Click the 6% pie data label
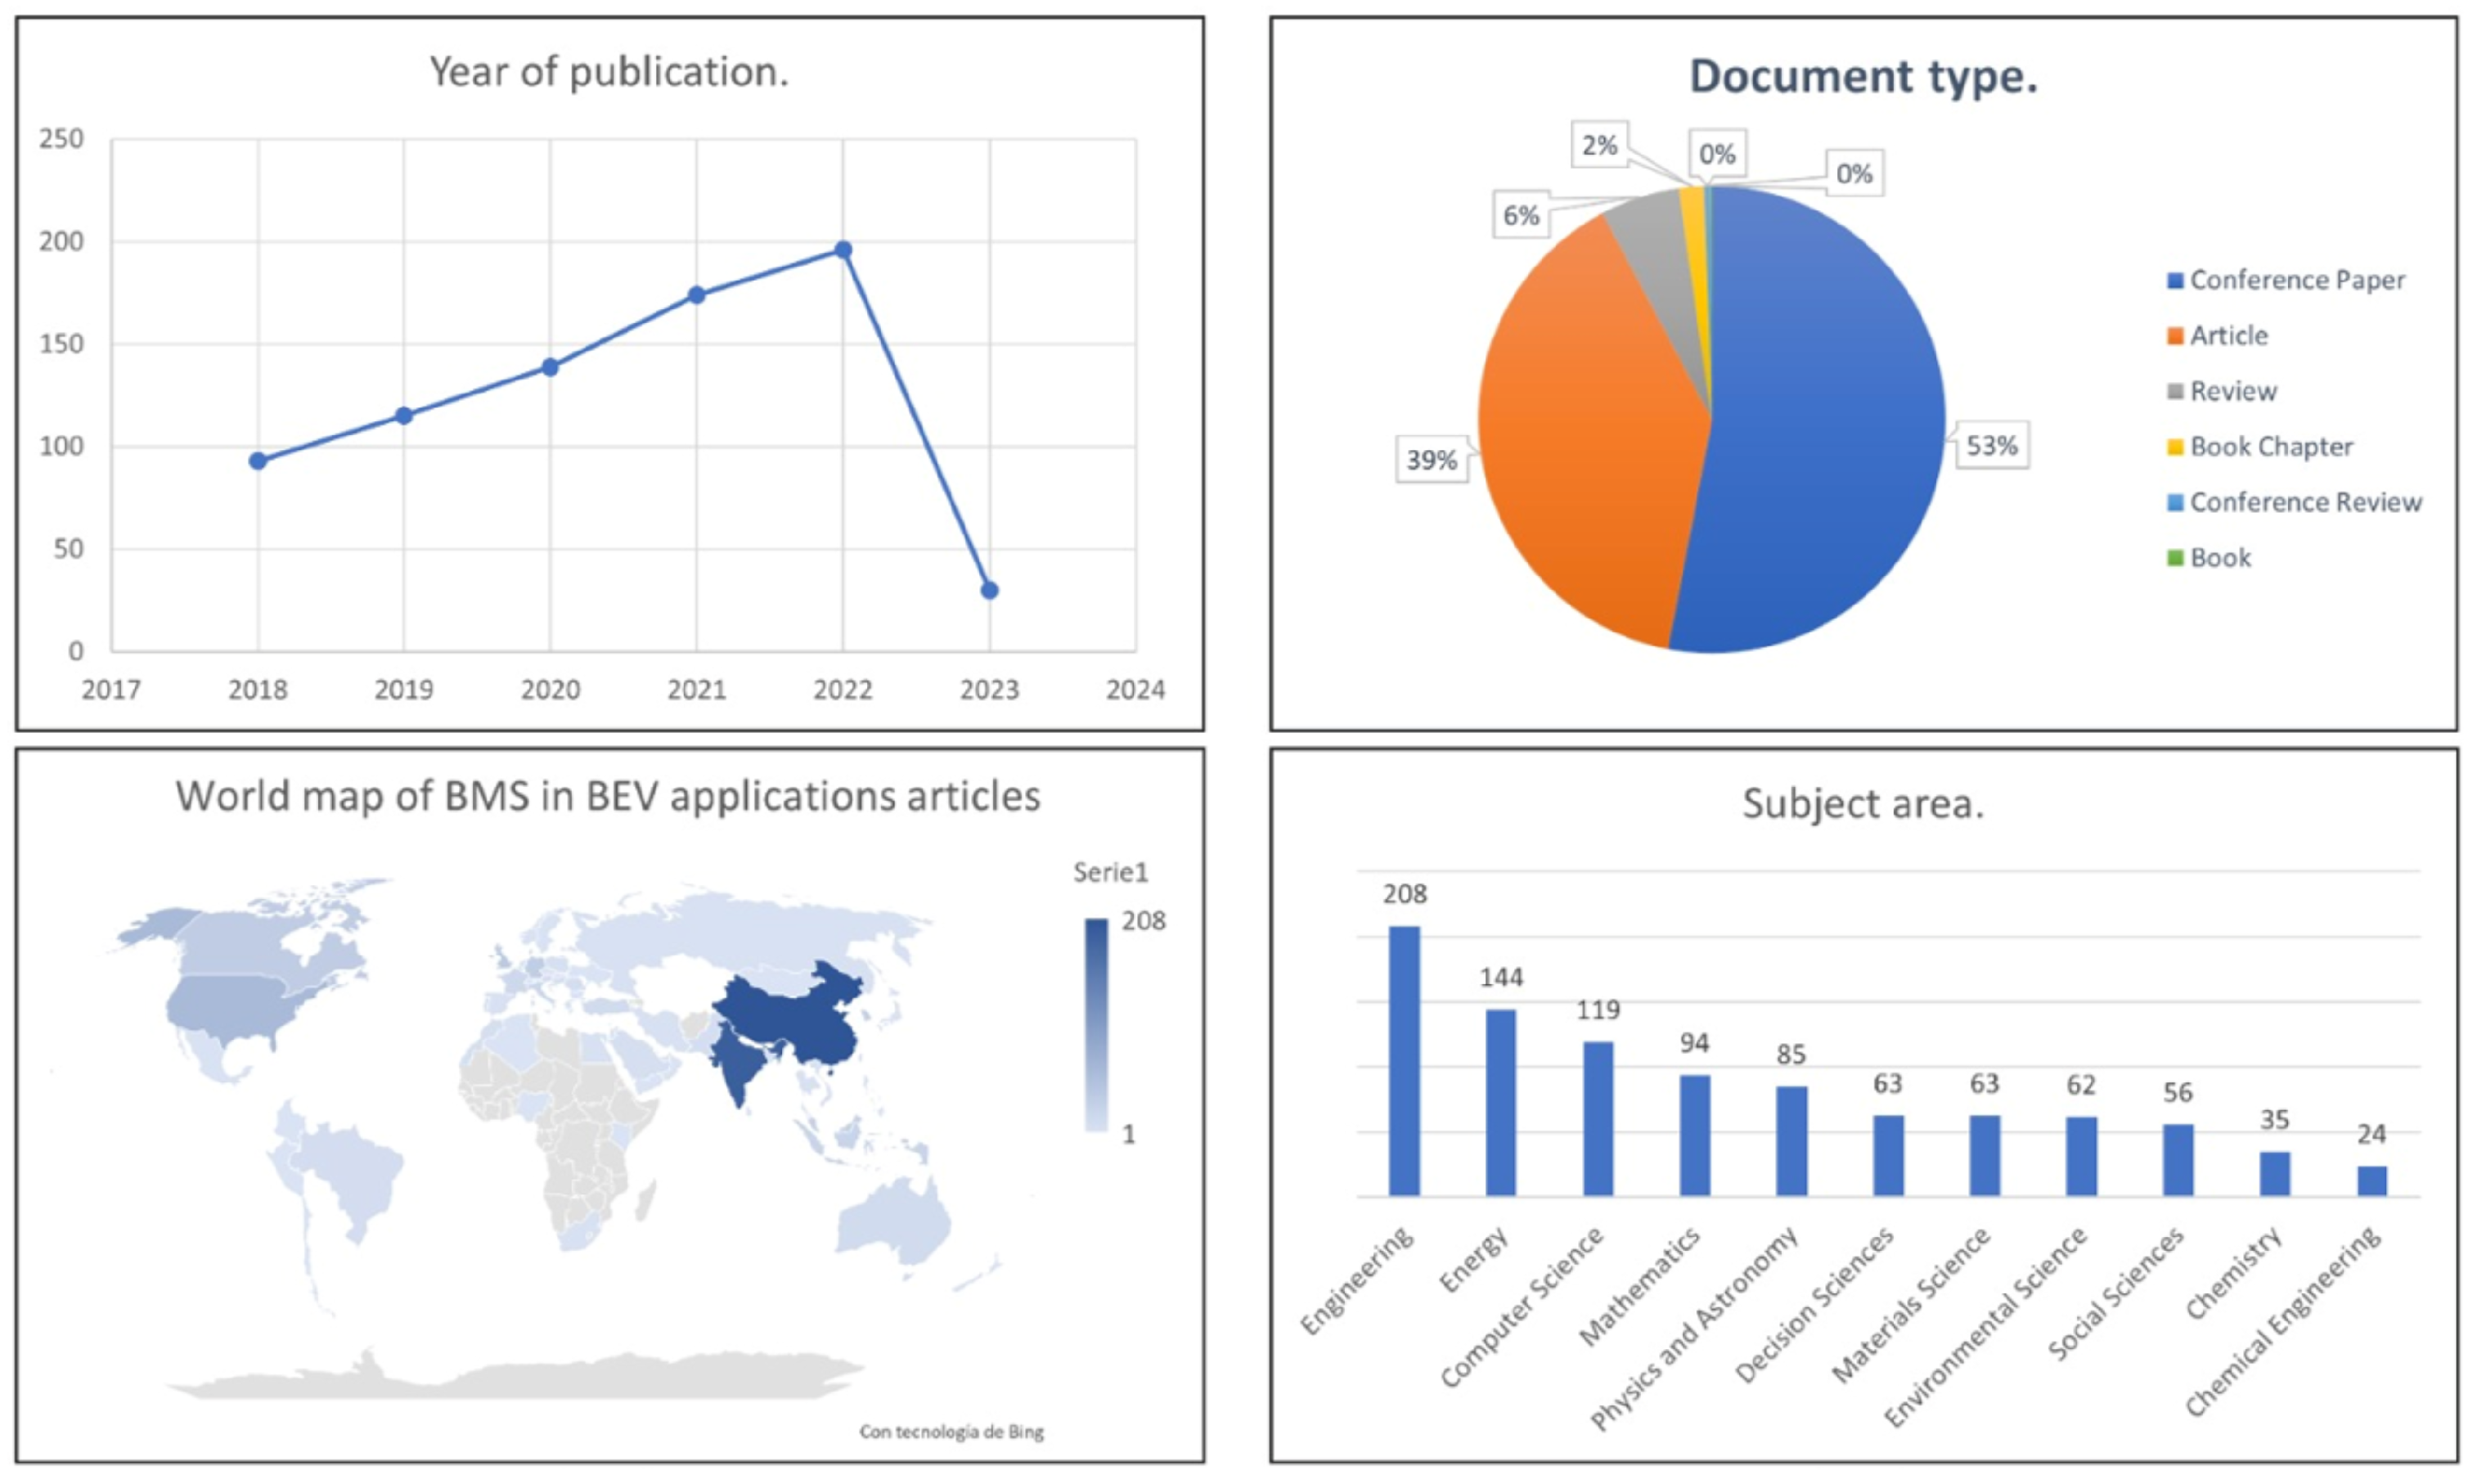This screenshot has height=1484, width=2477. click(1521, 216)
